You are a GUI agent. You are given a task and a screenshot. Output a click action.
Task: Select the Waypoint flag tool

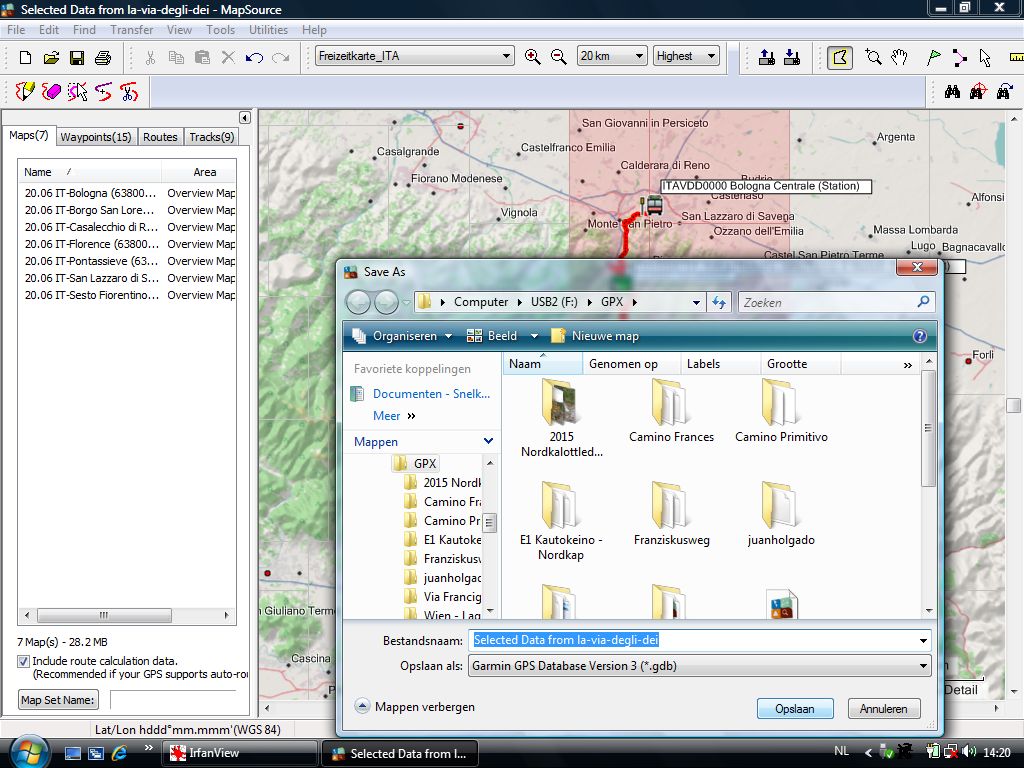(934, 57)
